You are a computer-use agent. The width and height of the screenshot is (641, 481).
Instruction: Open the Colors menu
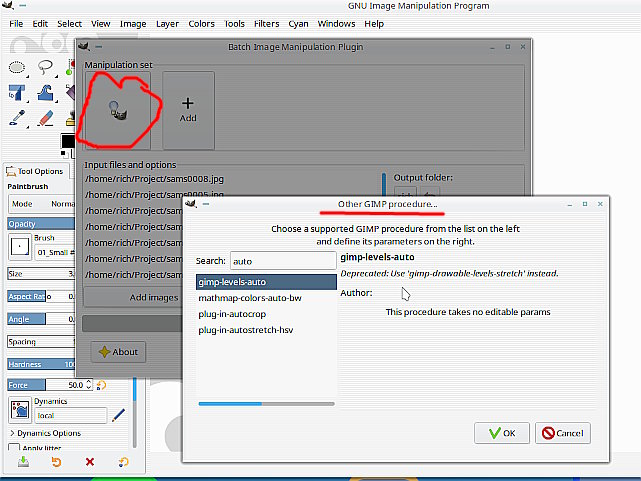[x=201, y=24]
